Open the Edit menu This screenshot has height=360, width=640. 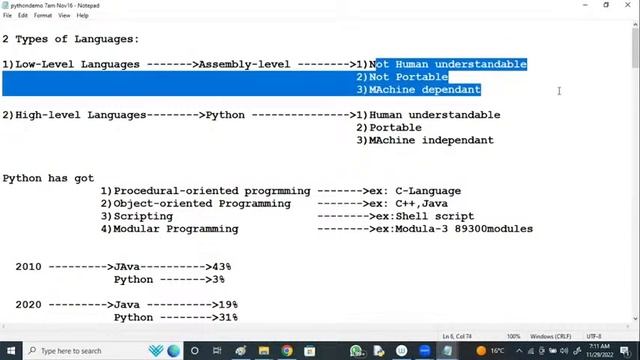pos(22,16)
